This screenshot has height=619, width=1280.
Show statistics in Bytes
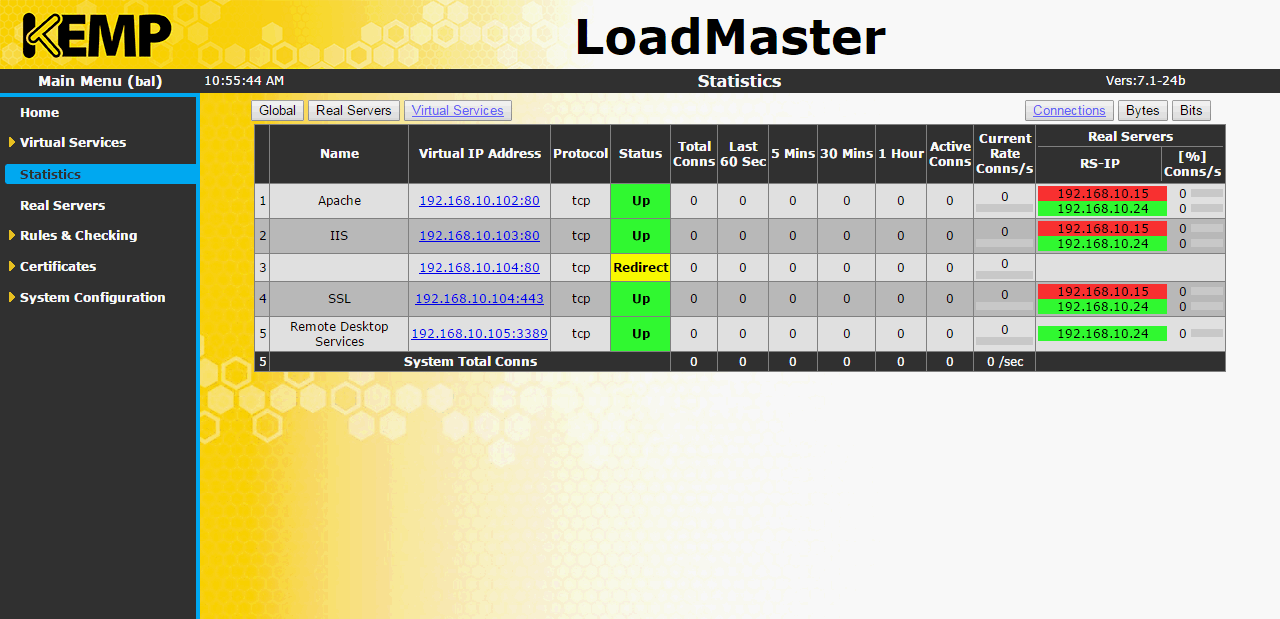click(1143, 110)
